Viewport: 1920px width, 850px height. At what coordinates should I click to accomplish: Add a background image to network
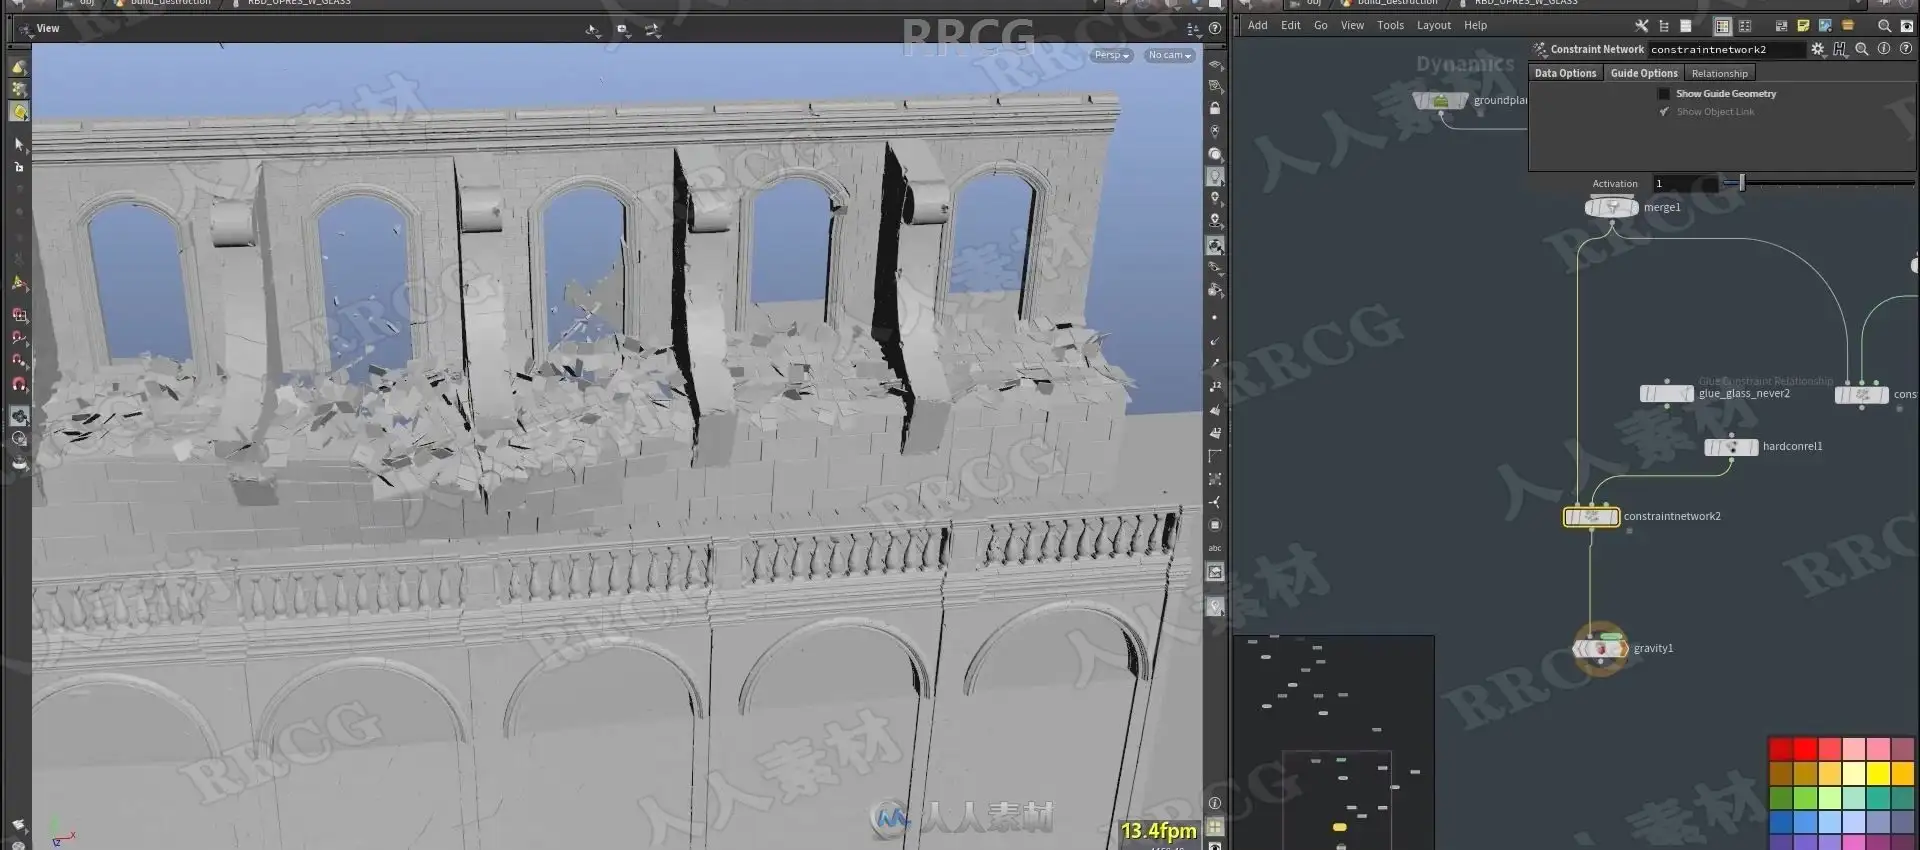(x=1825, y=26)
